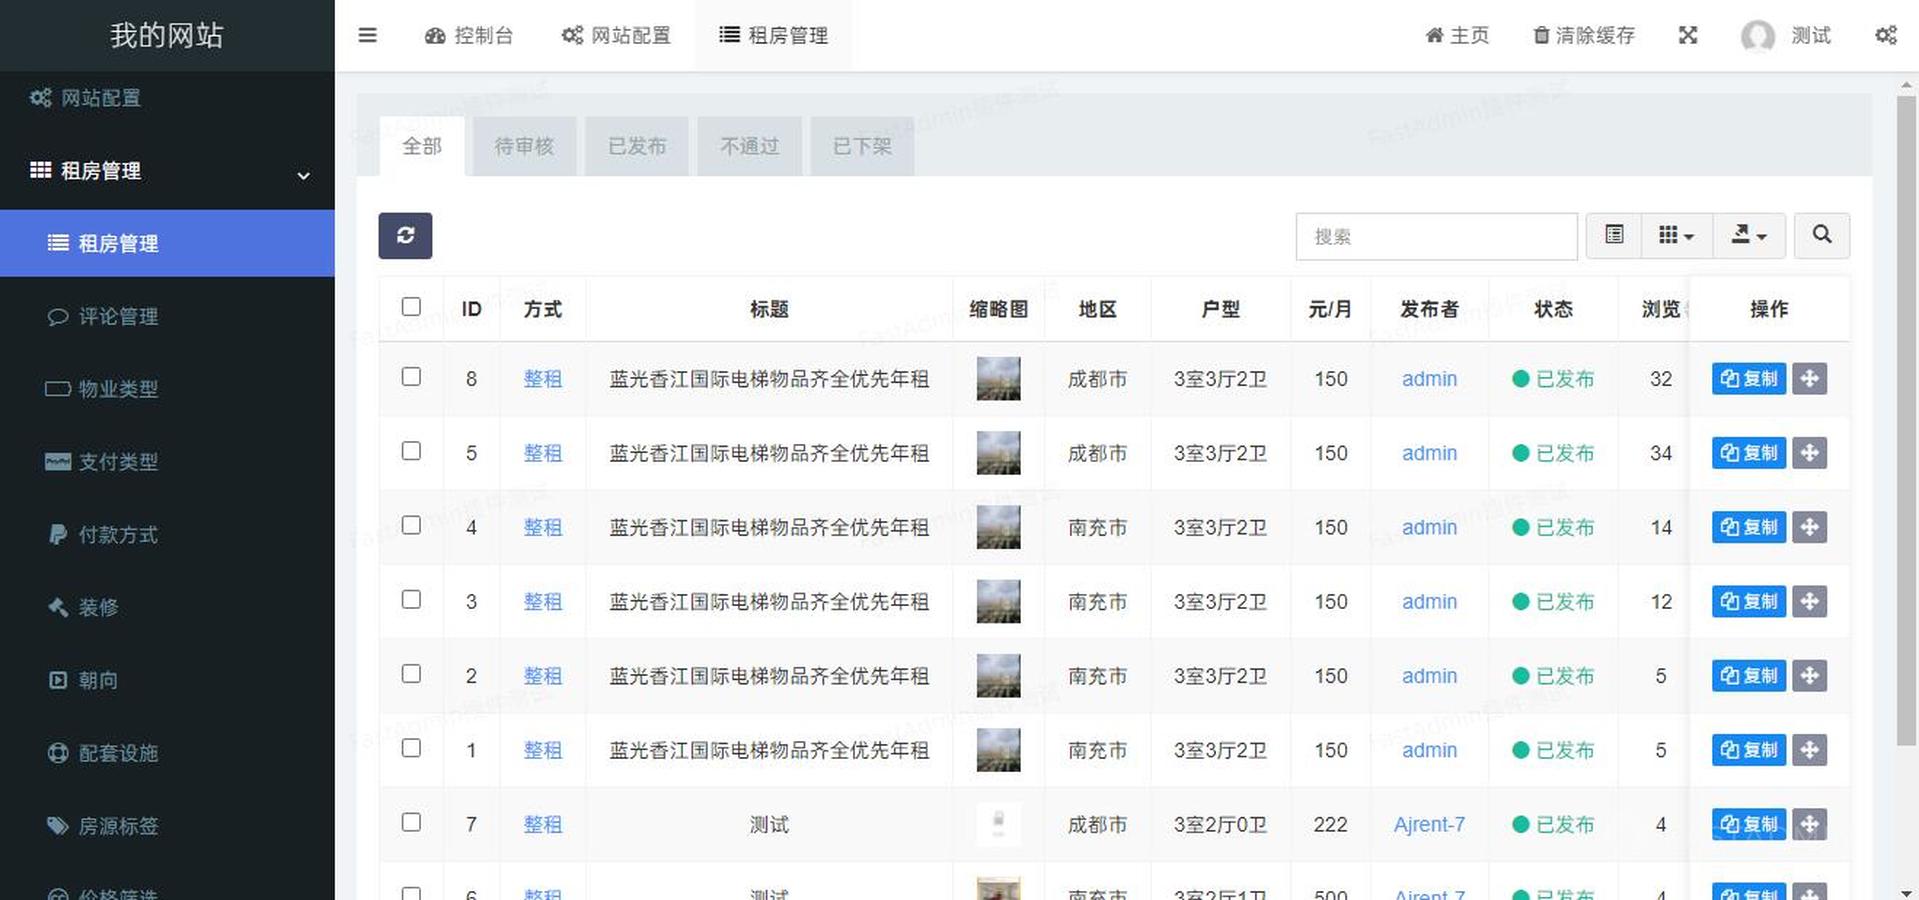Click admin publisher link in row 8
Image resolution: width=1919 pixels, height=900 pixels.
tap(1429, 379)
